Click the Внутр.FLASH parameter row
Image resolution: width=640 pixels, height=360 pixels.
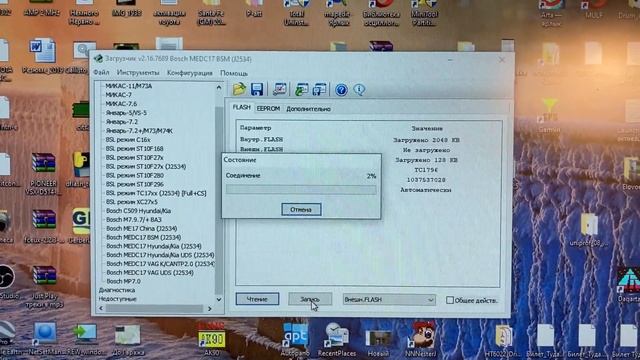261,140
